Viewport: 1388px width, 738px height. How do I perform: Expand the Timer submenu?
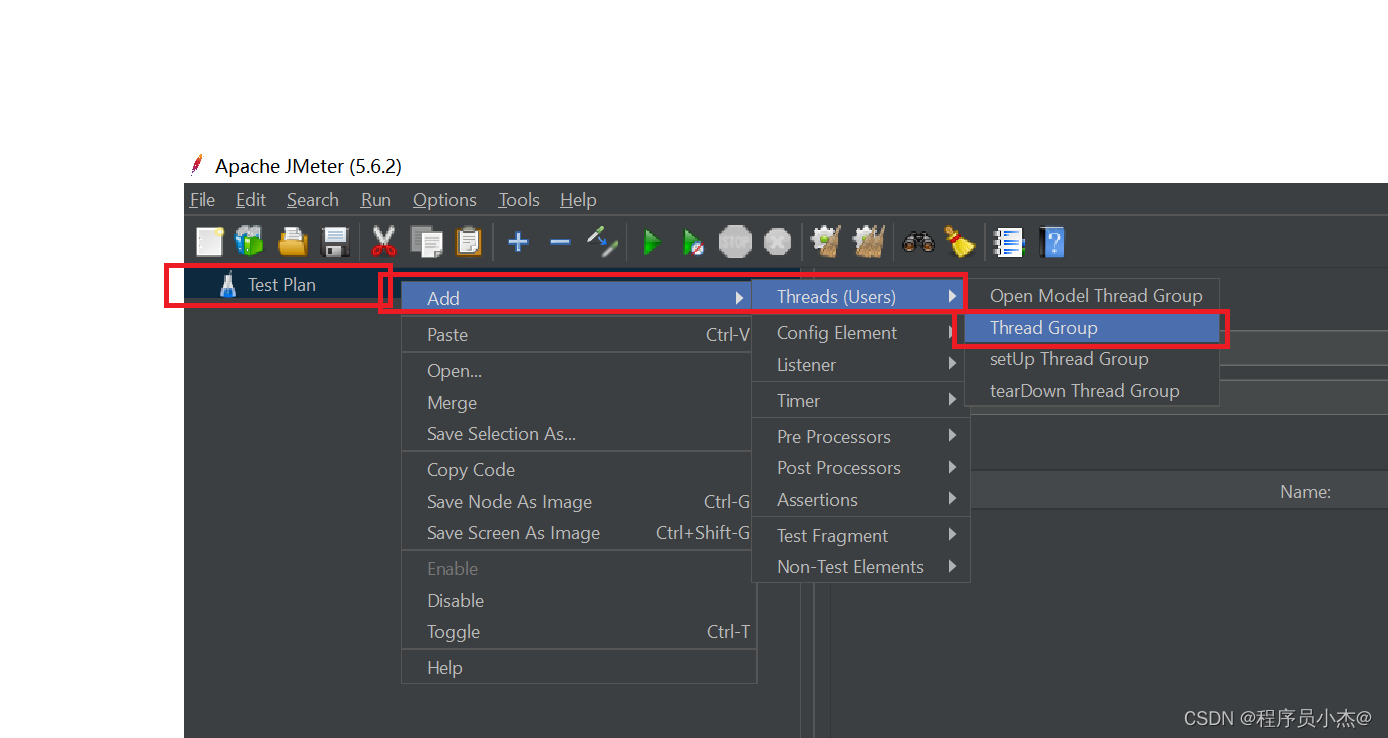pos(860,401)
